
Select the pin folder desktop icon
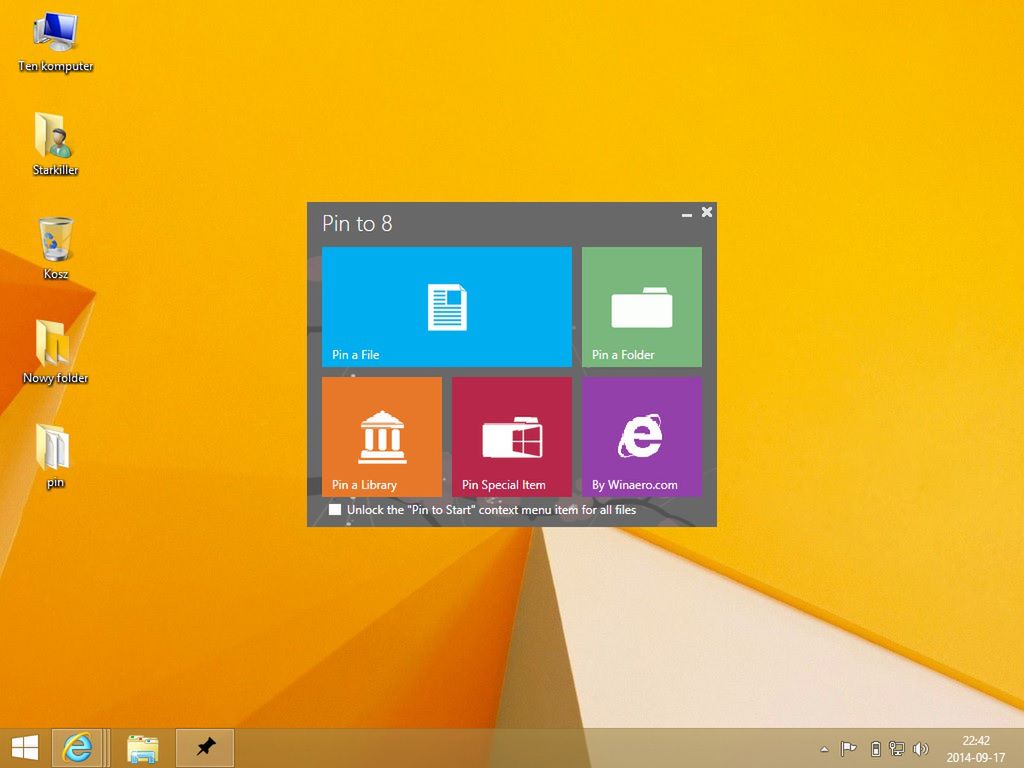click(56, 456)
